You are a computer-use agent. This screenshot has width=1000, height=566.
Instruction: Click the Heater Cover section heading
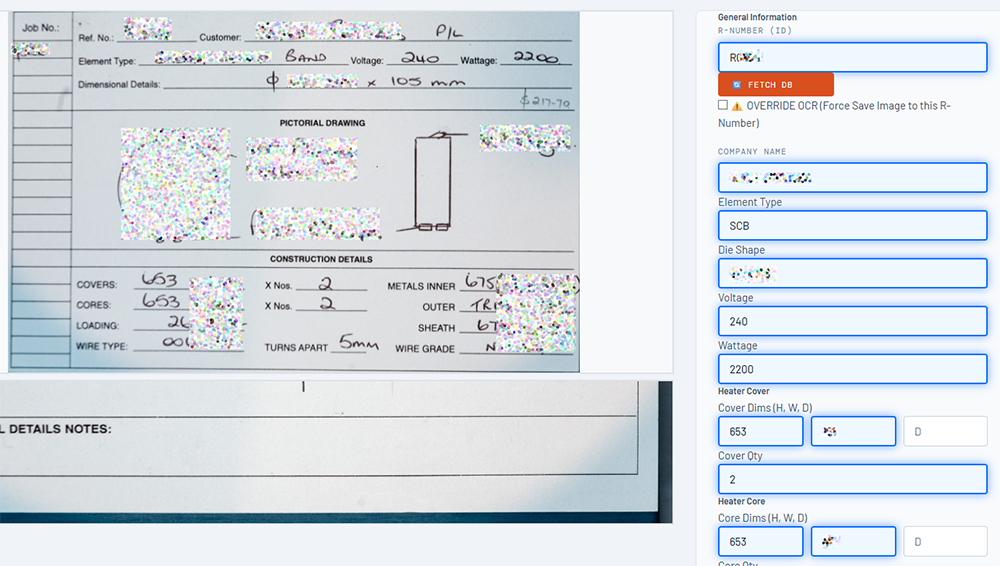click(744, 391)
